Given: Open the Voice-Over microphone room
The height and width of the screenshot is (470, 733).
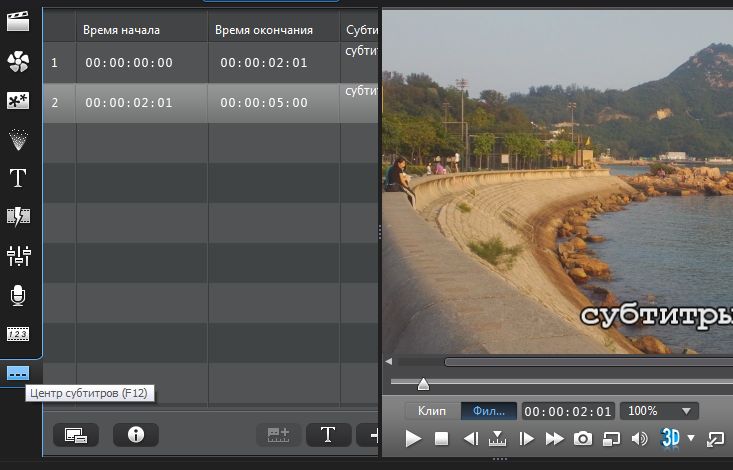Looking at the screenshot, I should [x=18, y=295].
